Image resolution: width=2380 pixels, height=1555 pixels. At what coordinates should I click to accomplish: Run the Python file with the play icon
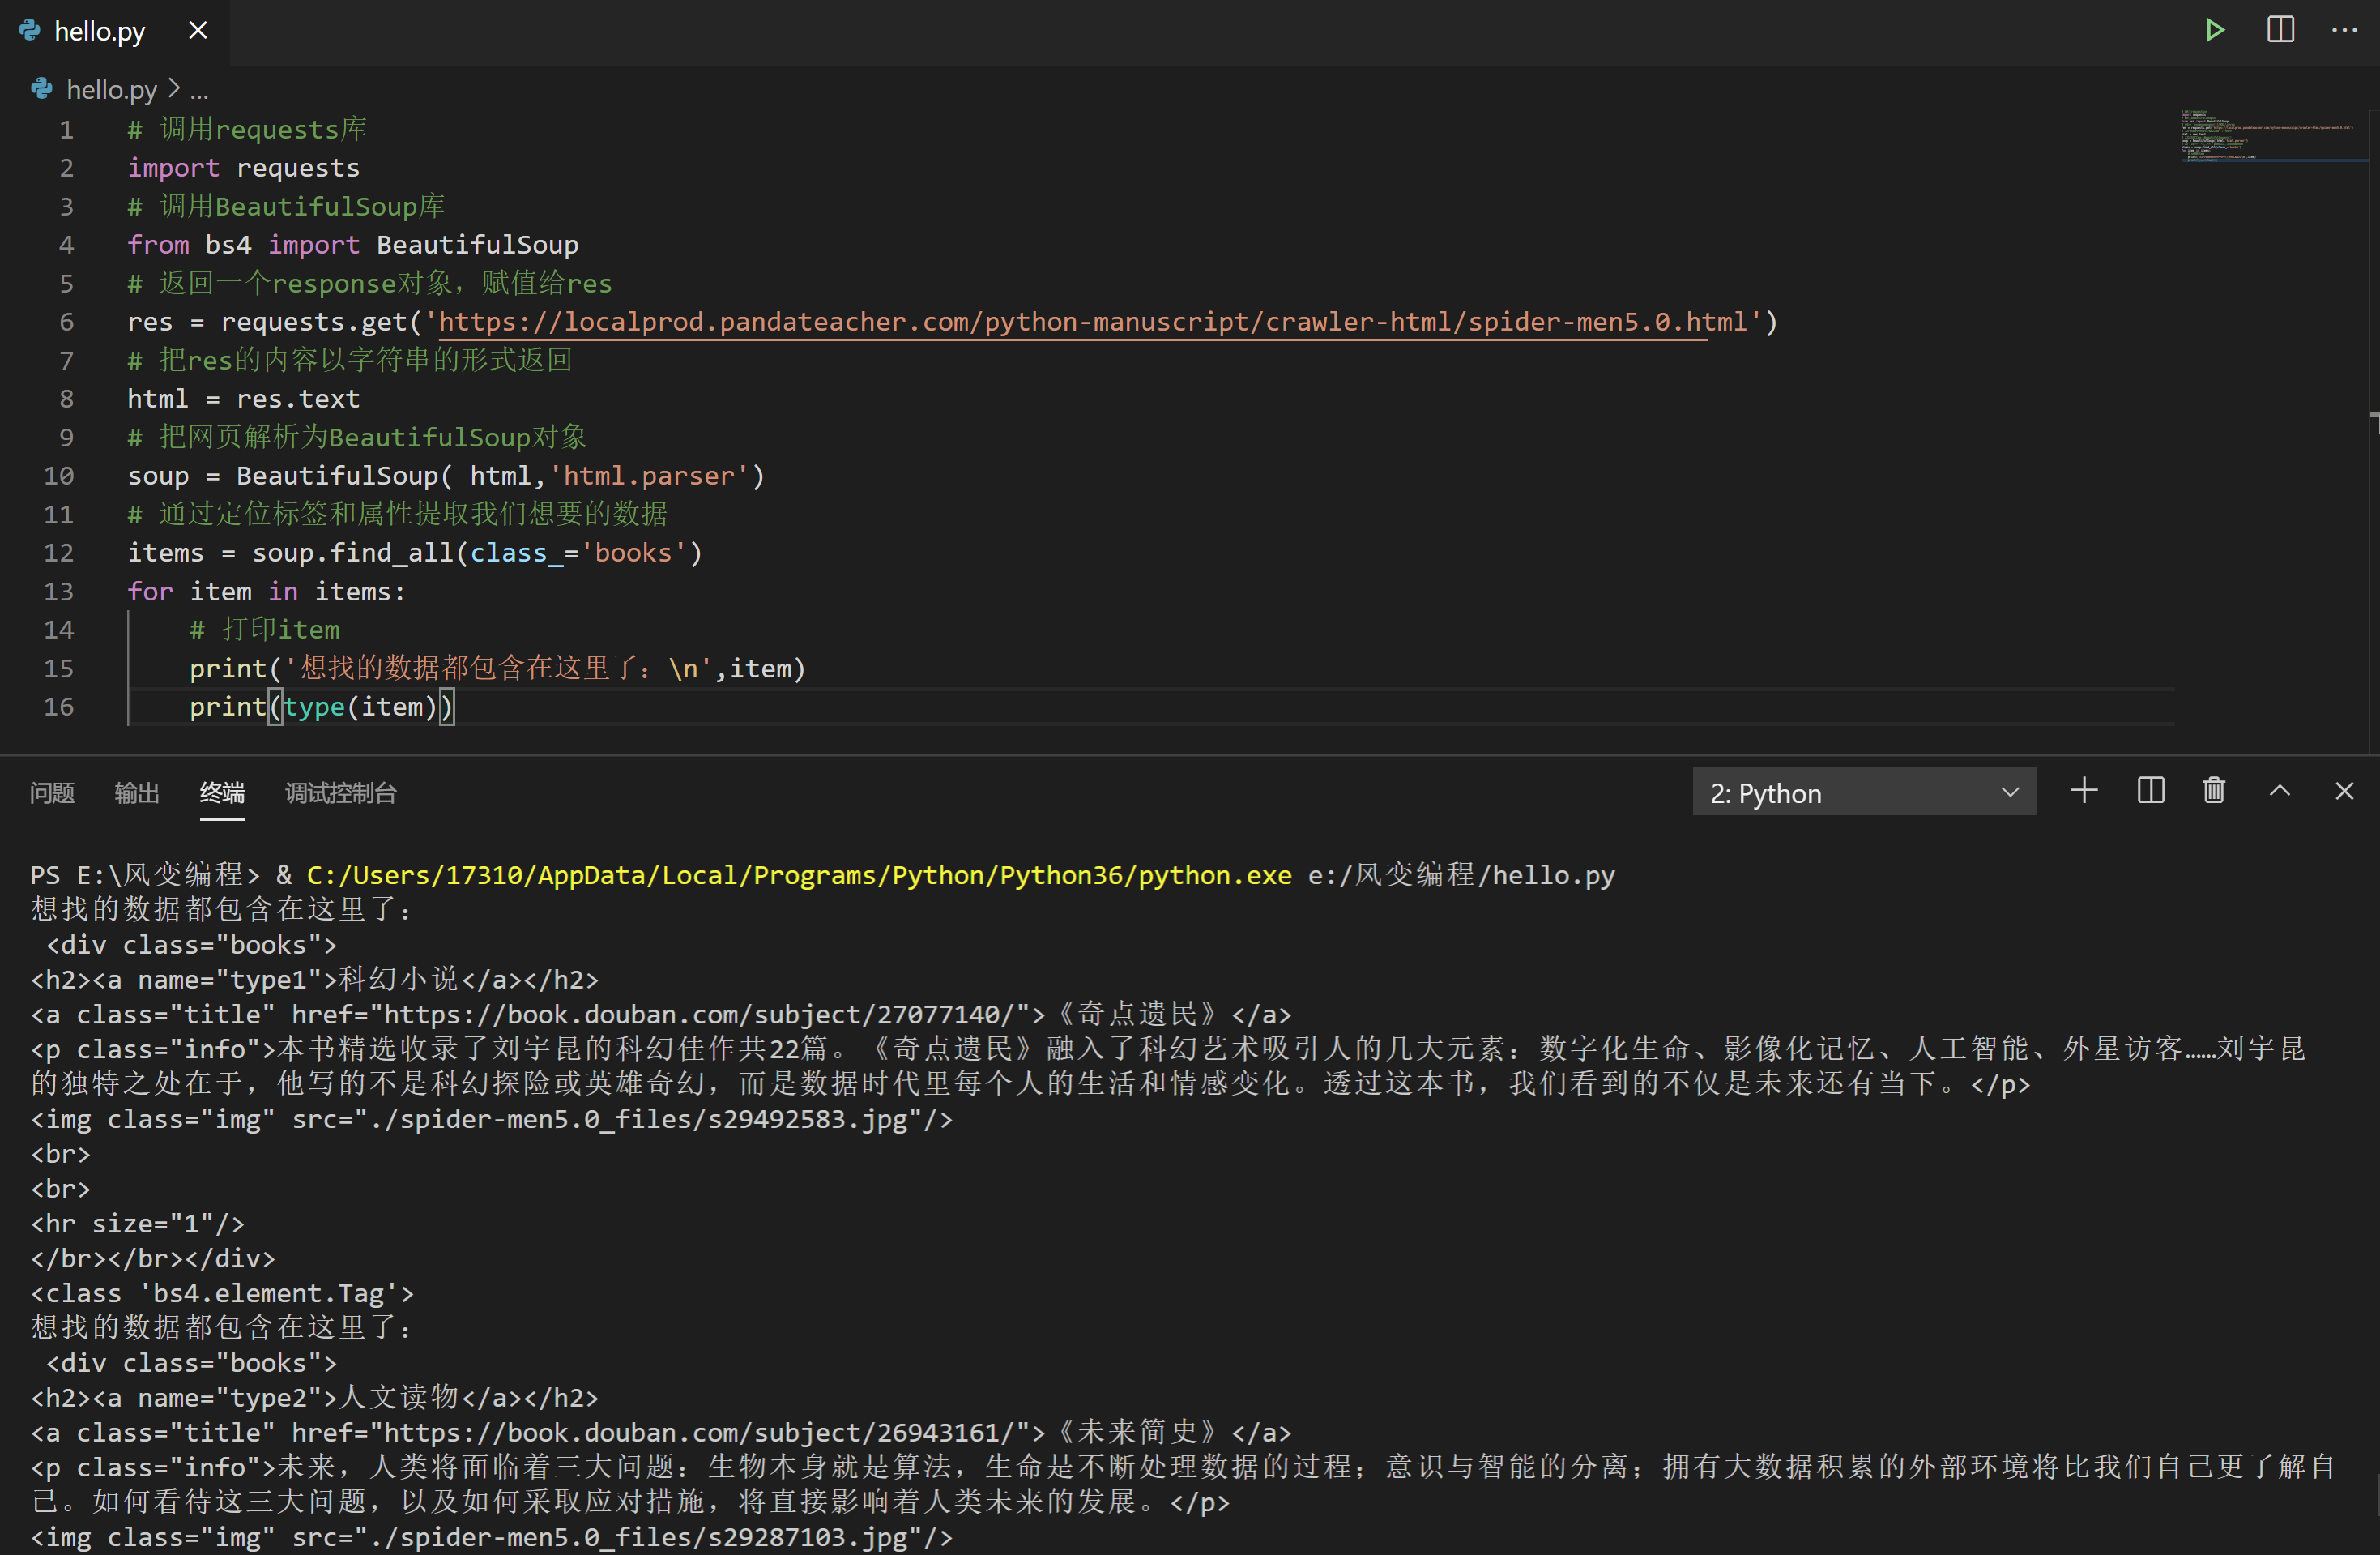(x=2214, y=30)
